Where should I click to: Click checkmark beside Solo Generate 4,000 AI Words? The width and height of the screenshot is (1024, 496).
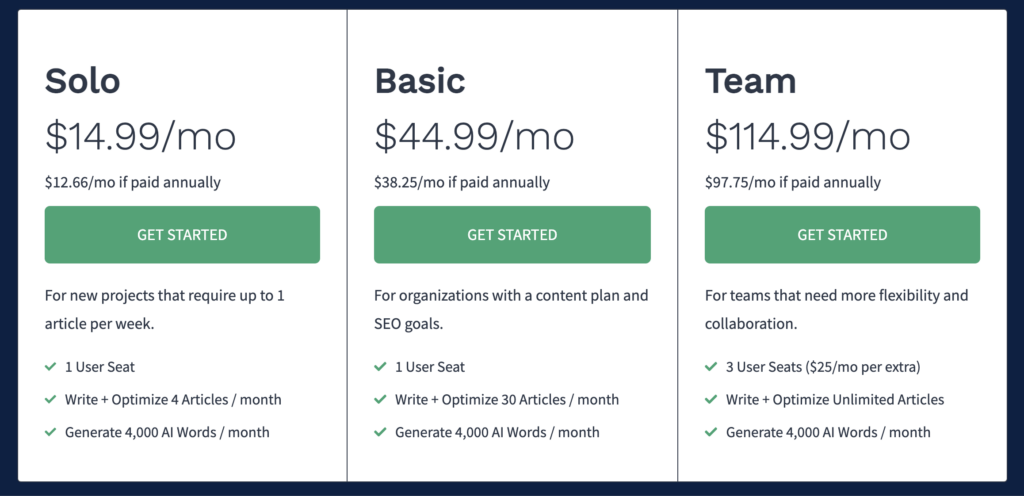click(x=50, y=432)
